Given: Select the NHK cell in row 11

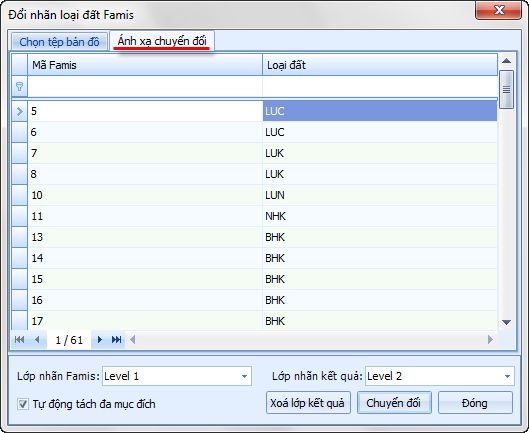Looking at the screenshot, I should coord(380,216).
